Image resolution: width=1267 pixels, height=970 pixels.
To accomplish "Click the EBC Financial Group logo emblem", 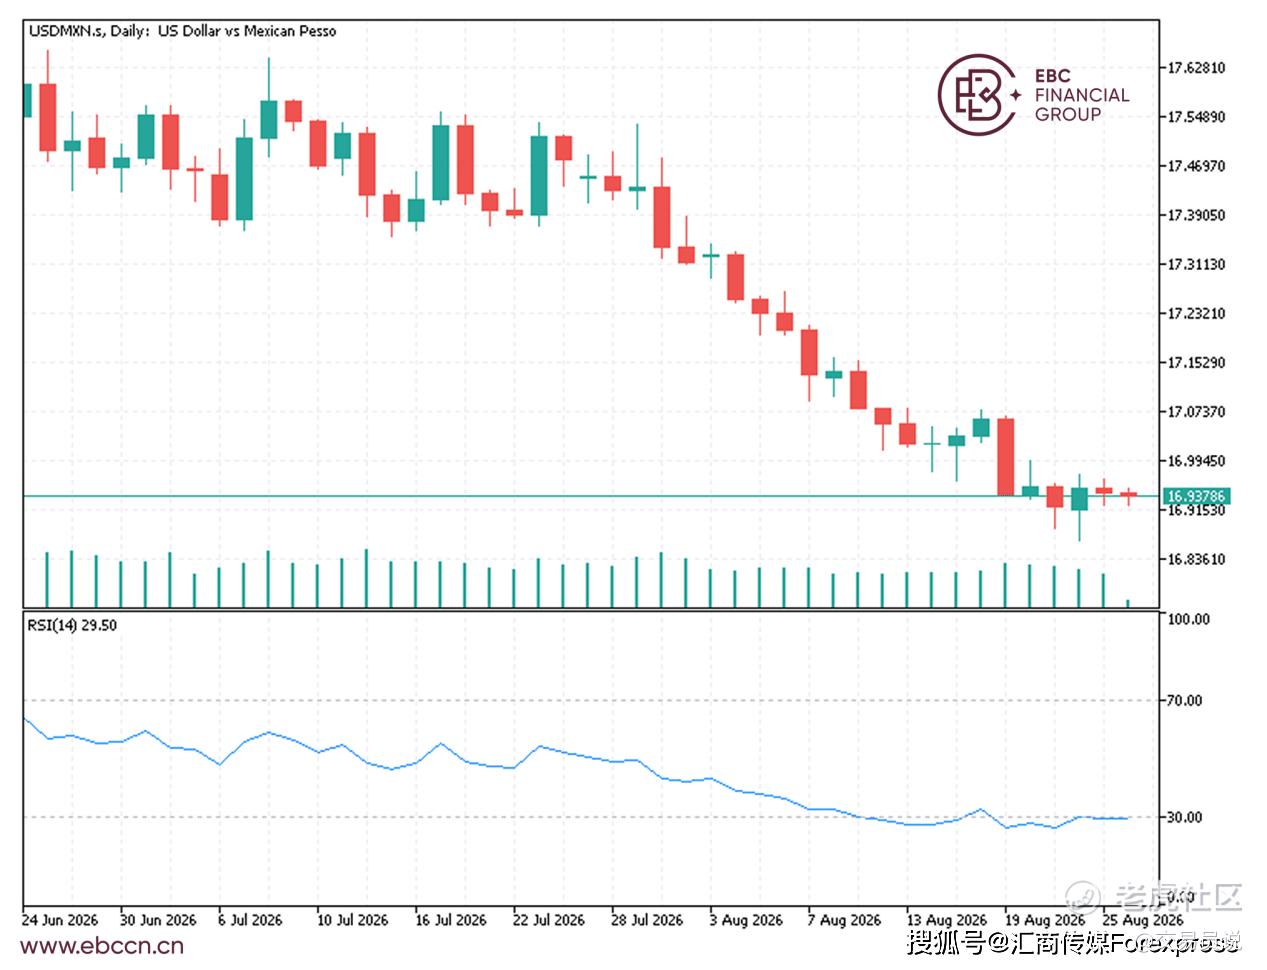I will click(x=978, y=96).
